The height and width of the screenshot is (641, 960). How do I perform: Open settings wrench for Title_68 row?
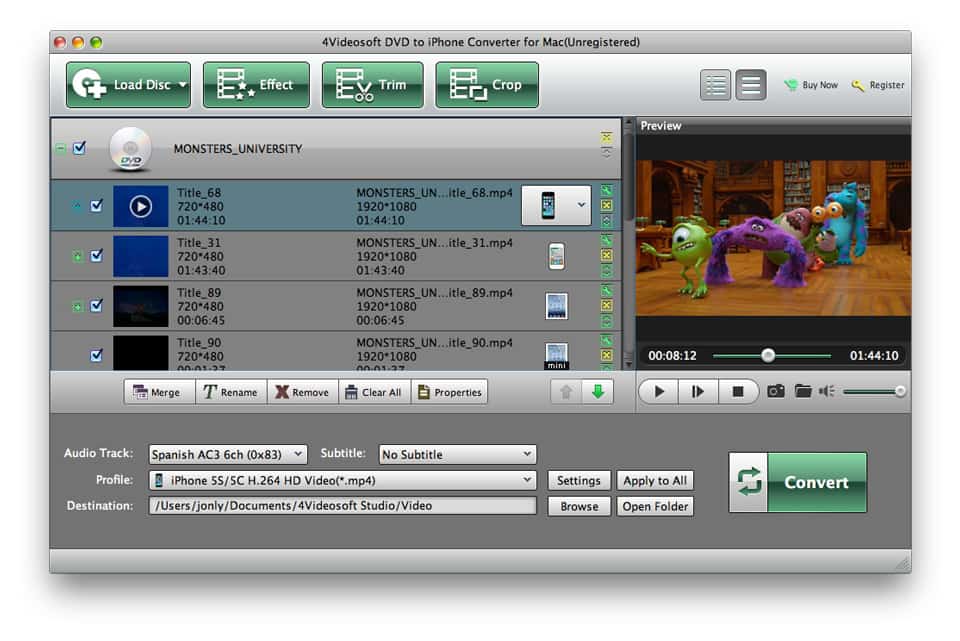[606, 190]
